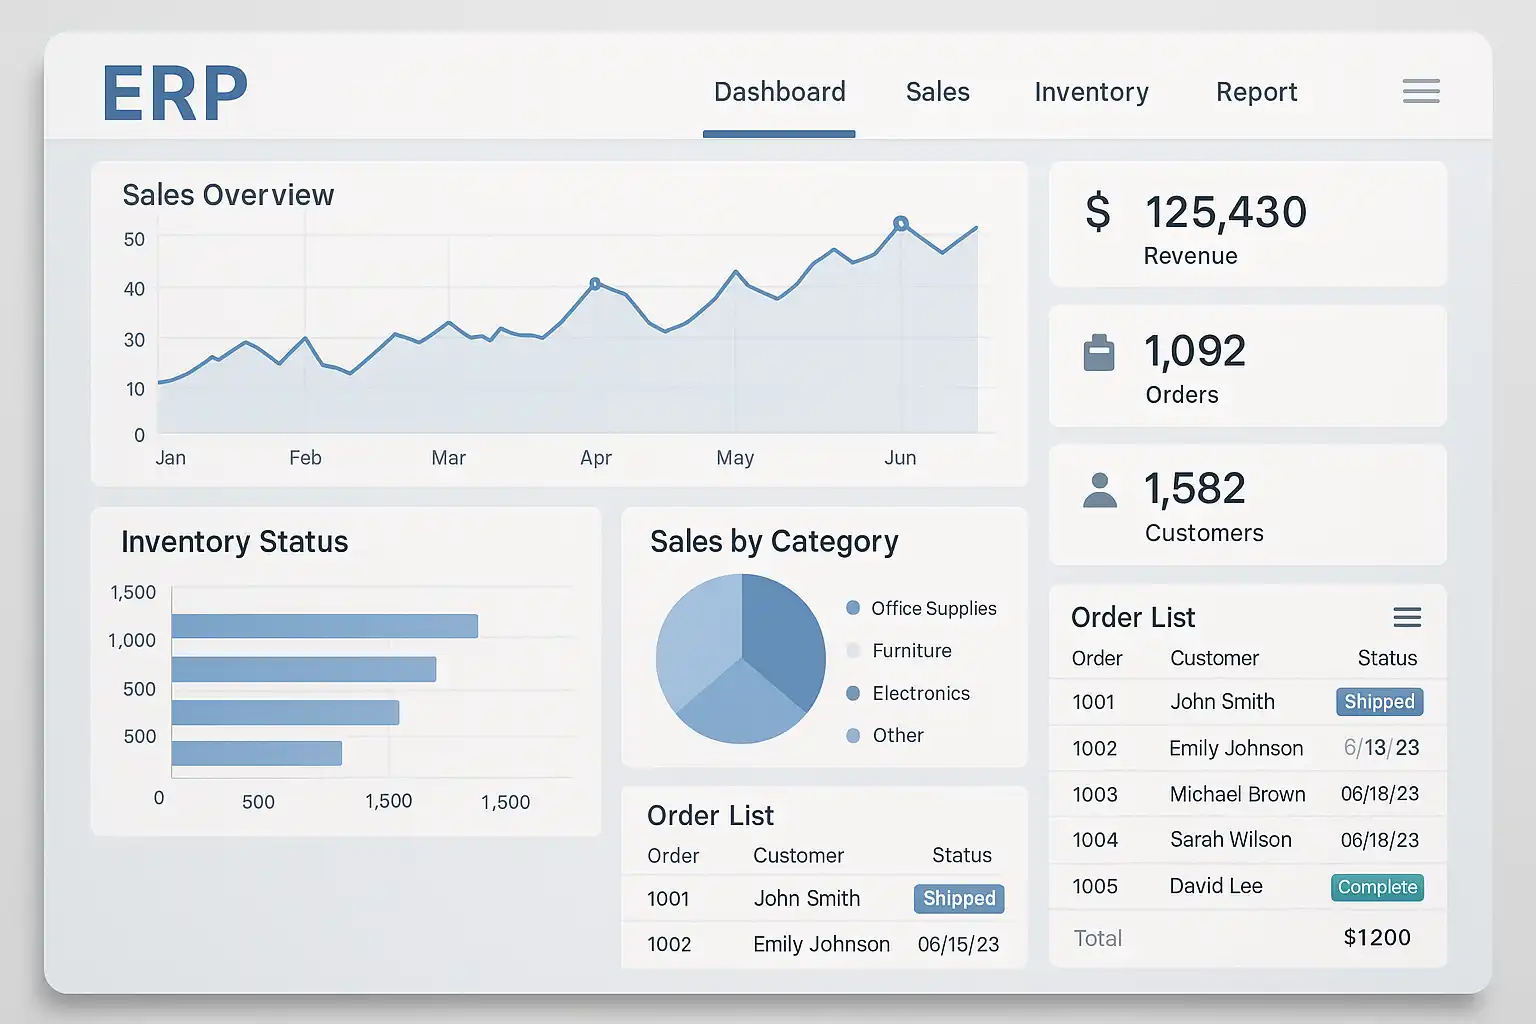This screenshot has width=1536, height=1024.
Task: Open the Report tab
Action: click(x=1256, y=92)
